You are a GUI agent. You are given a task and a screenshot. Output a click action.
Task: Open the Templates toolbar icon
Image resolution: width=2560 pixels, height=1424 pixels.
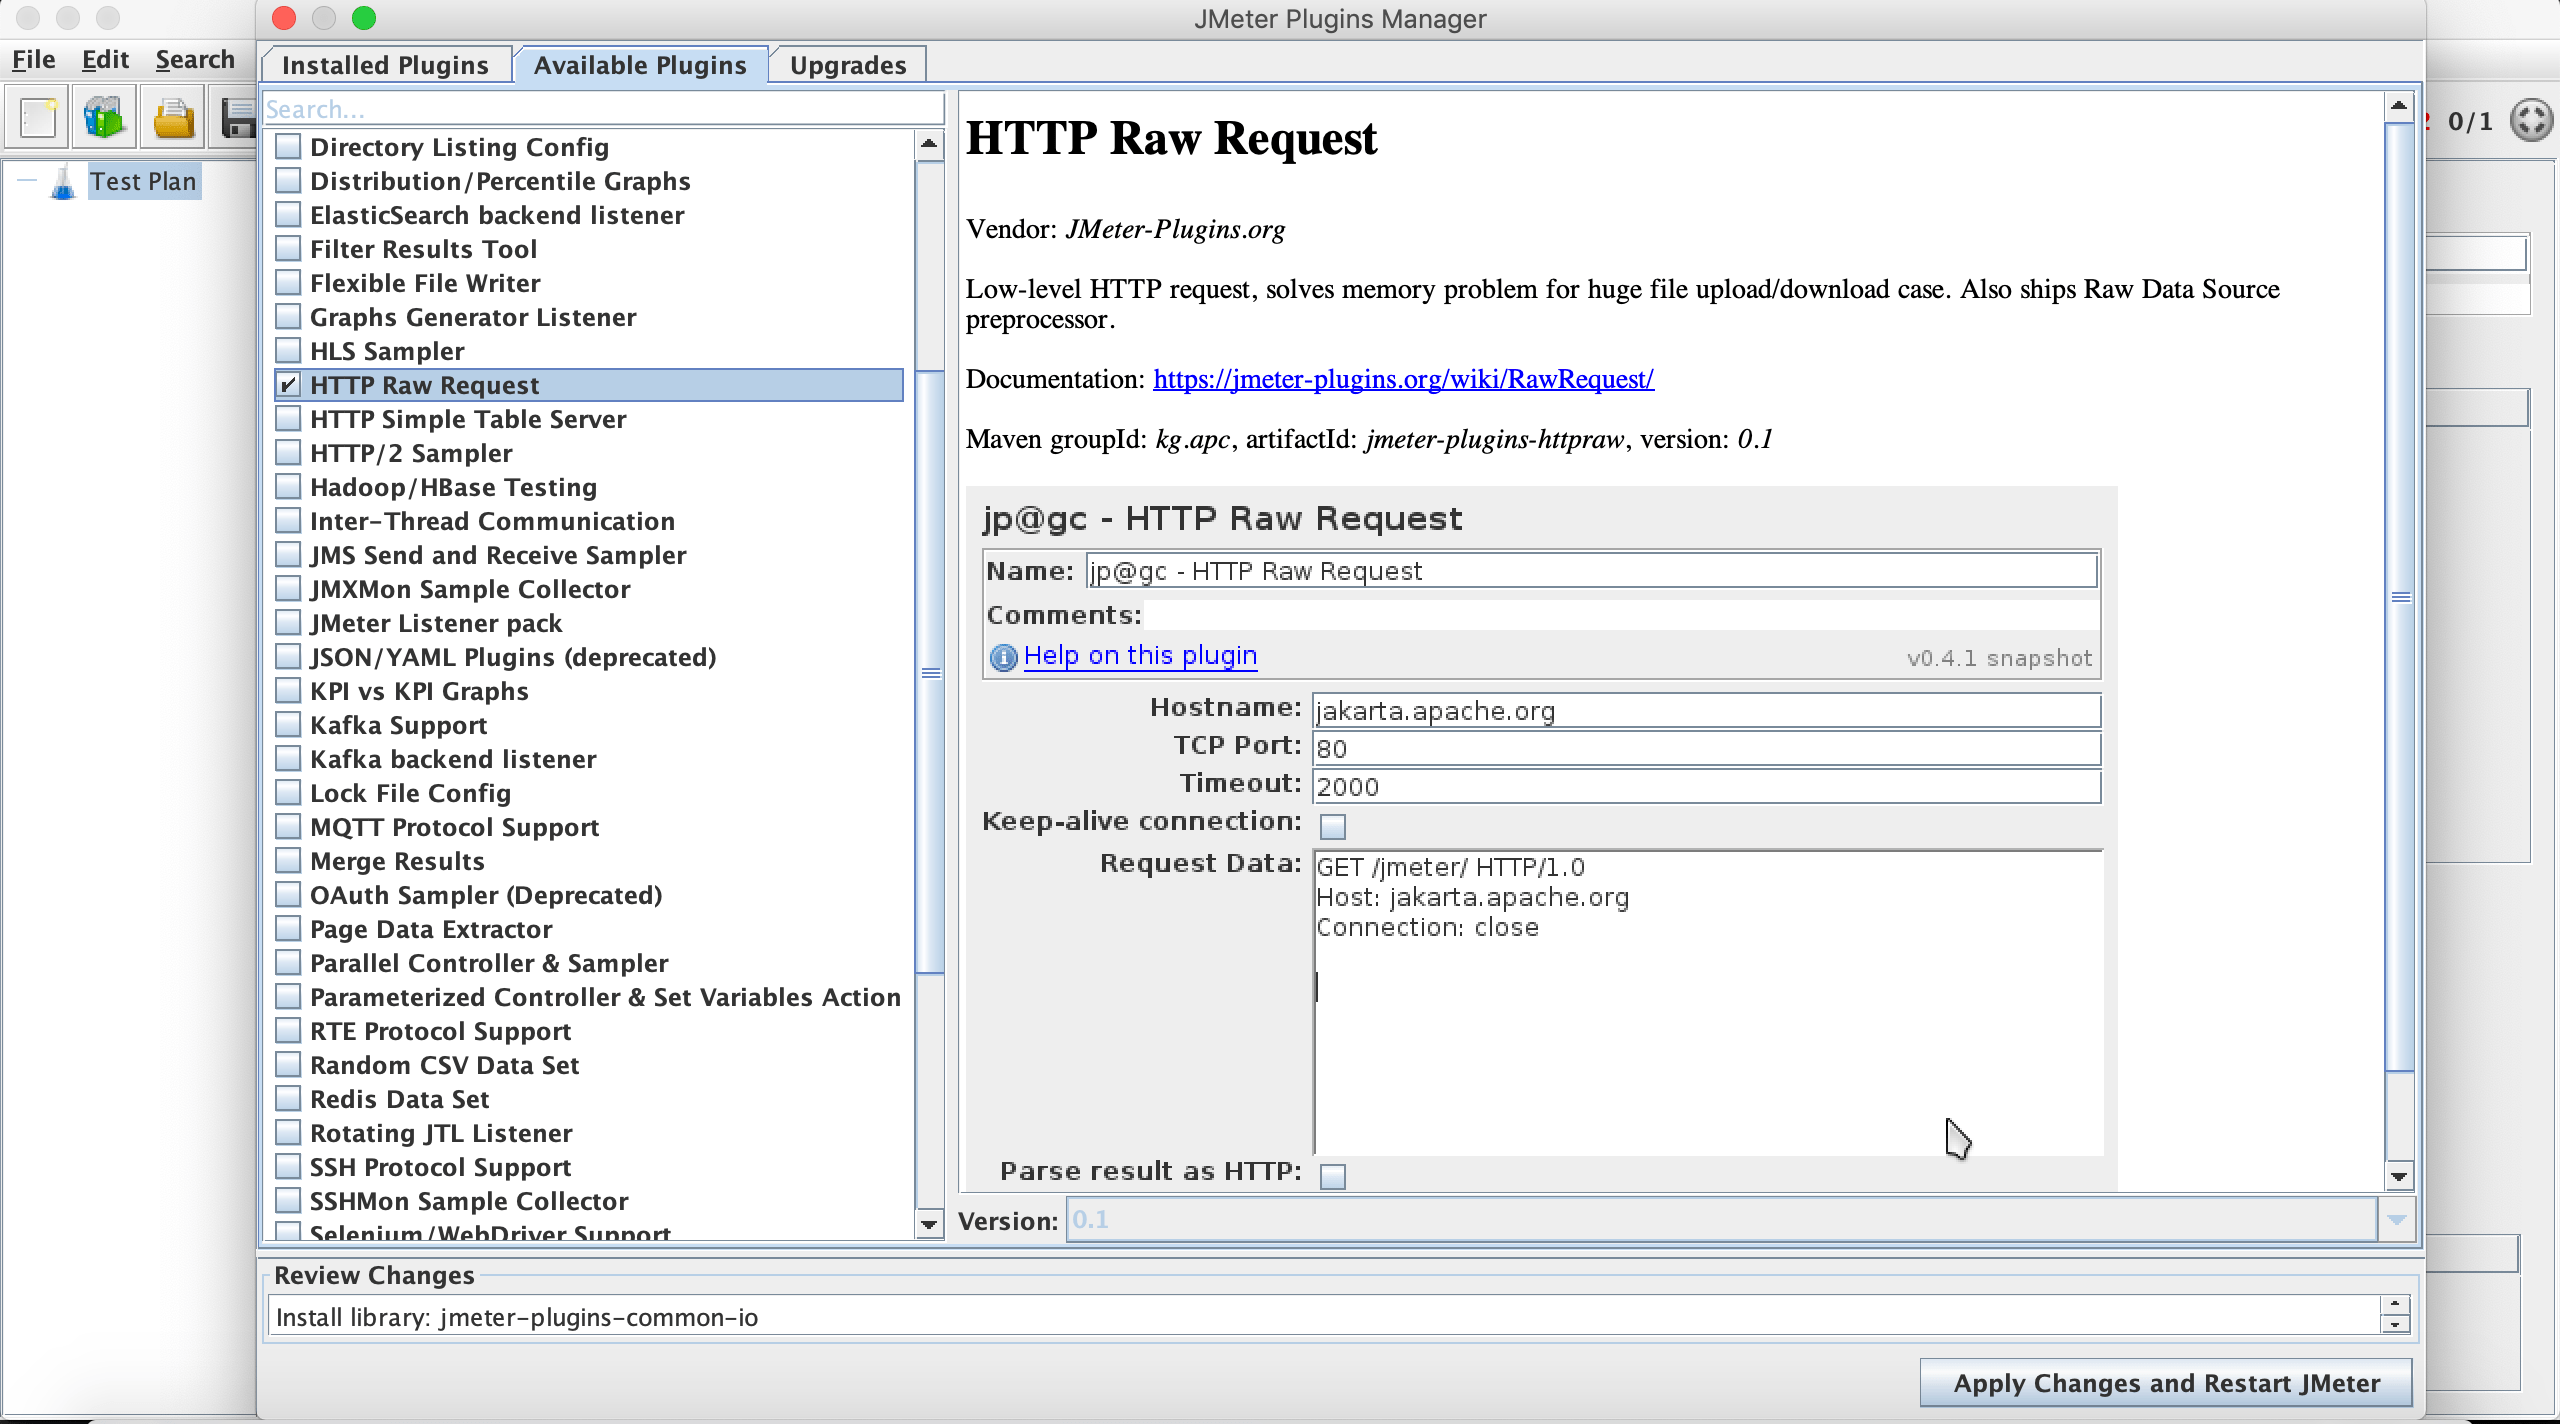[x=104, y=119]
